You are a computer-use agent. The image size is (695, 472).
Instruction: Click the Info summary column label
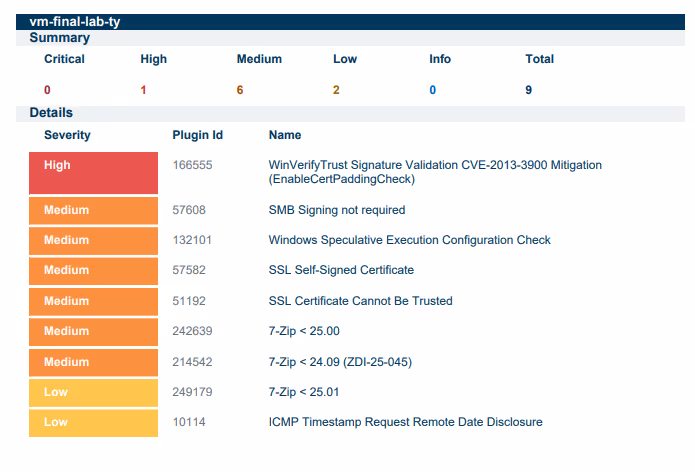click(x=440, y=59)
